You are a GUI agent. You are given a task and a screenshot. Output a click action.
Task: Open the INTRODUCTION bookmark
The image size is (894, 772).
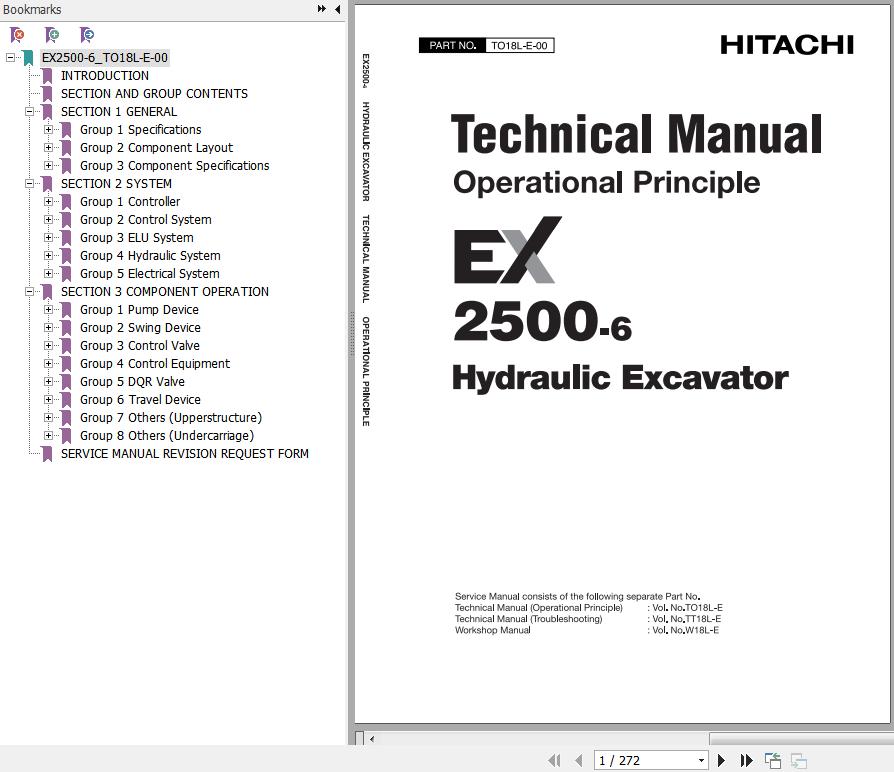[x=104, y=76]
